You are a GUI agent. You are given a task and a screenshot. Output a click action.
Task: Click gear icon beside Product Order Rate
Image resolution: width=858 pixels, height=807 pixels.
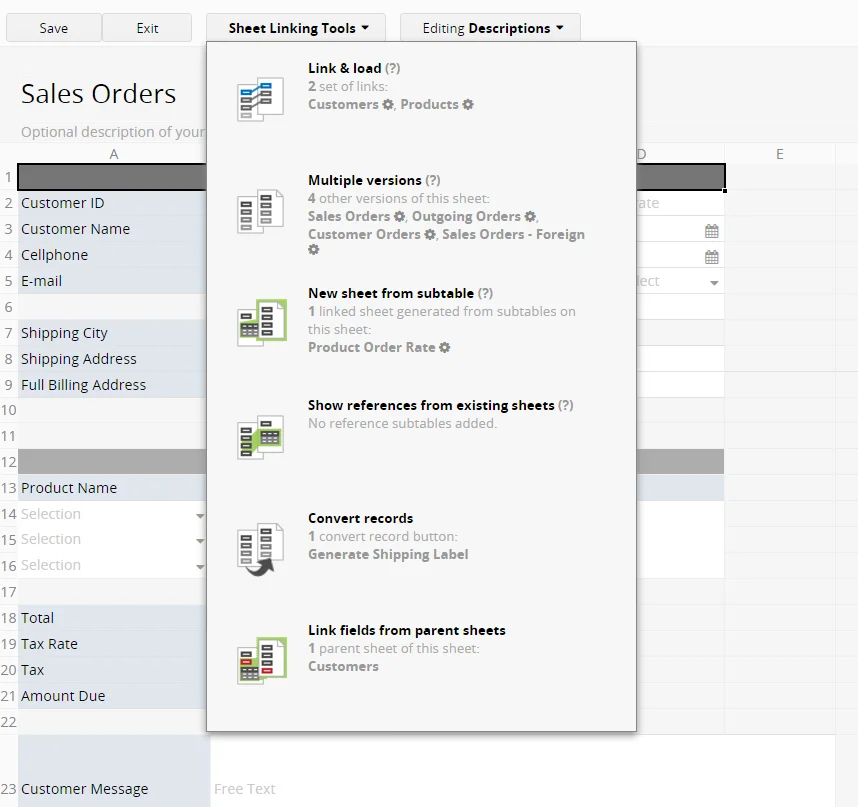[x=445, y=347]
